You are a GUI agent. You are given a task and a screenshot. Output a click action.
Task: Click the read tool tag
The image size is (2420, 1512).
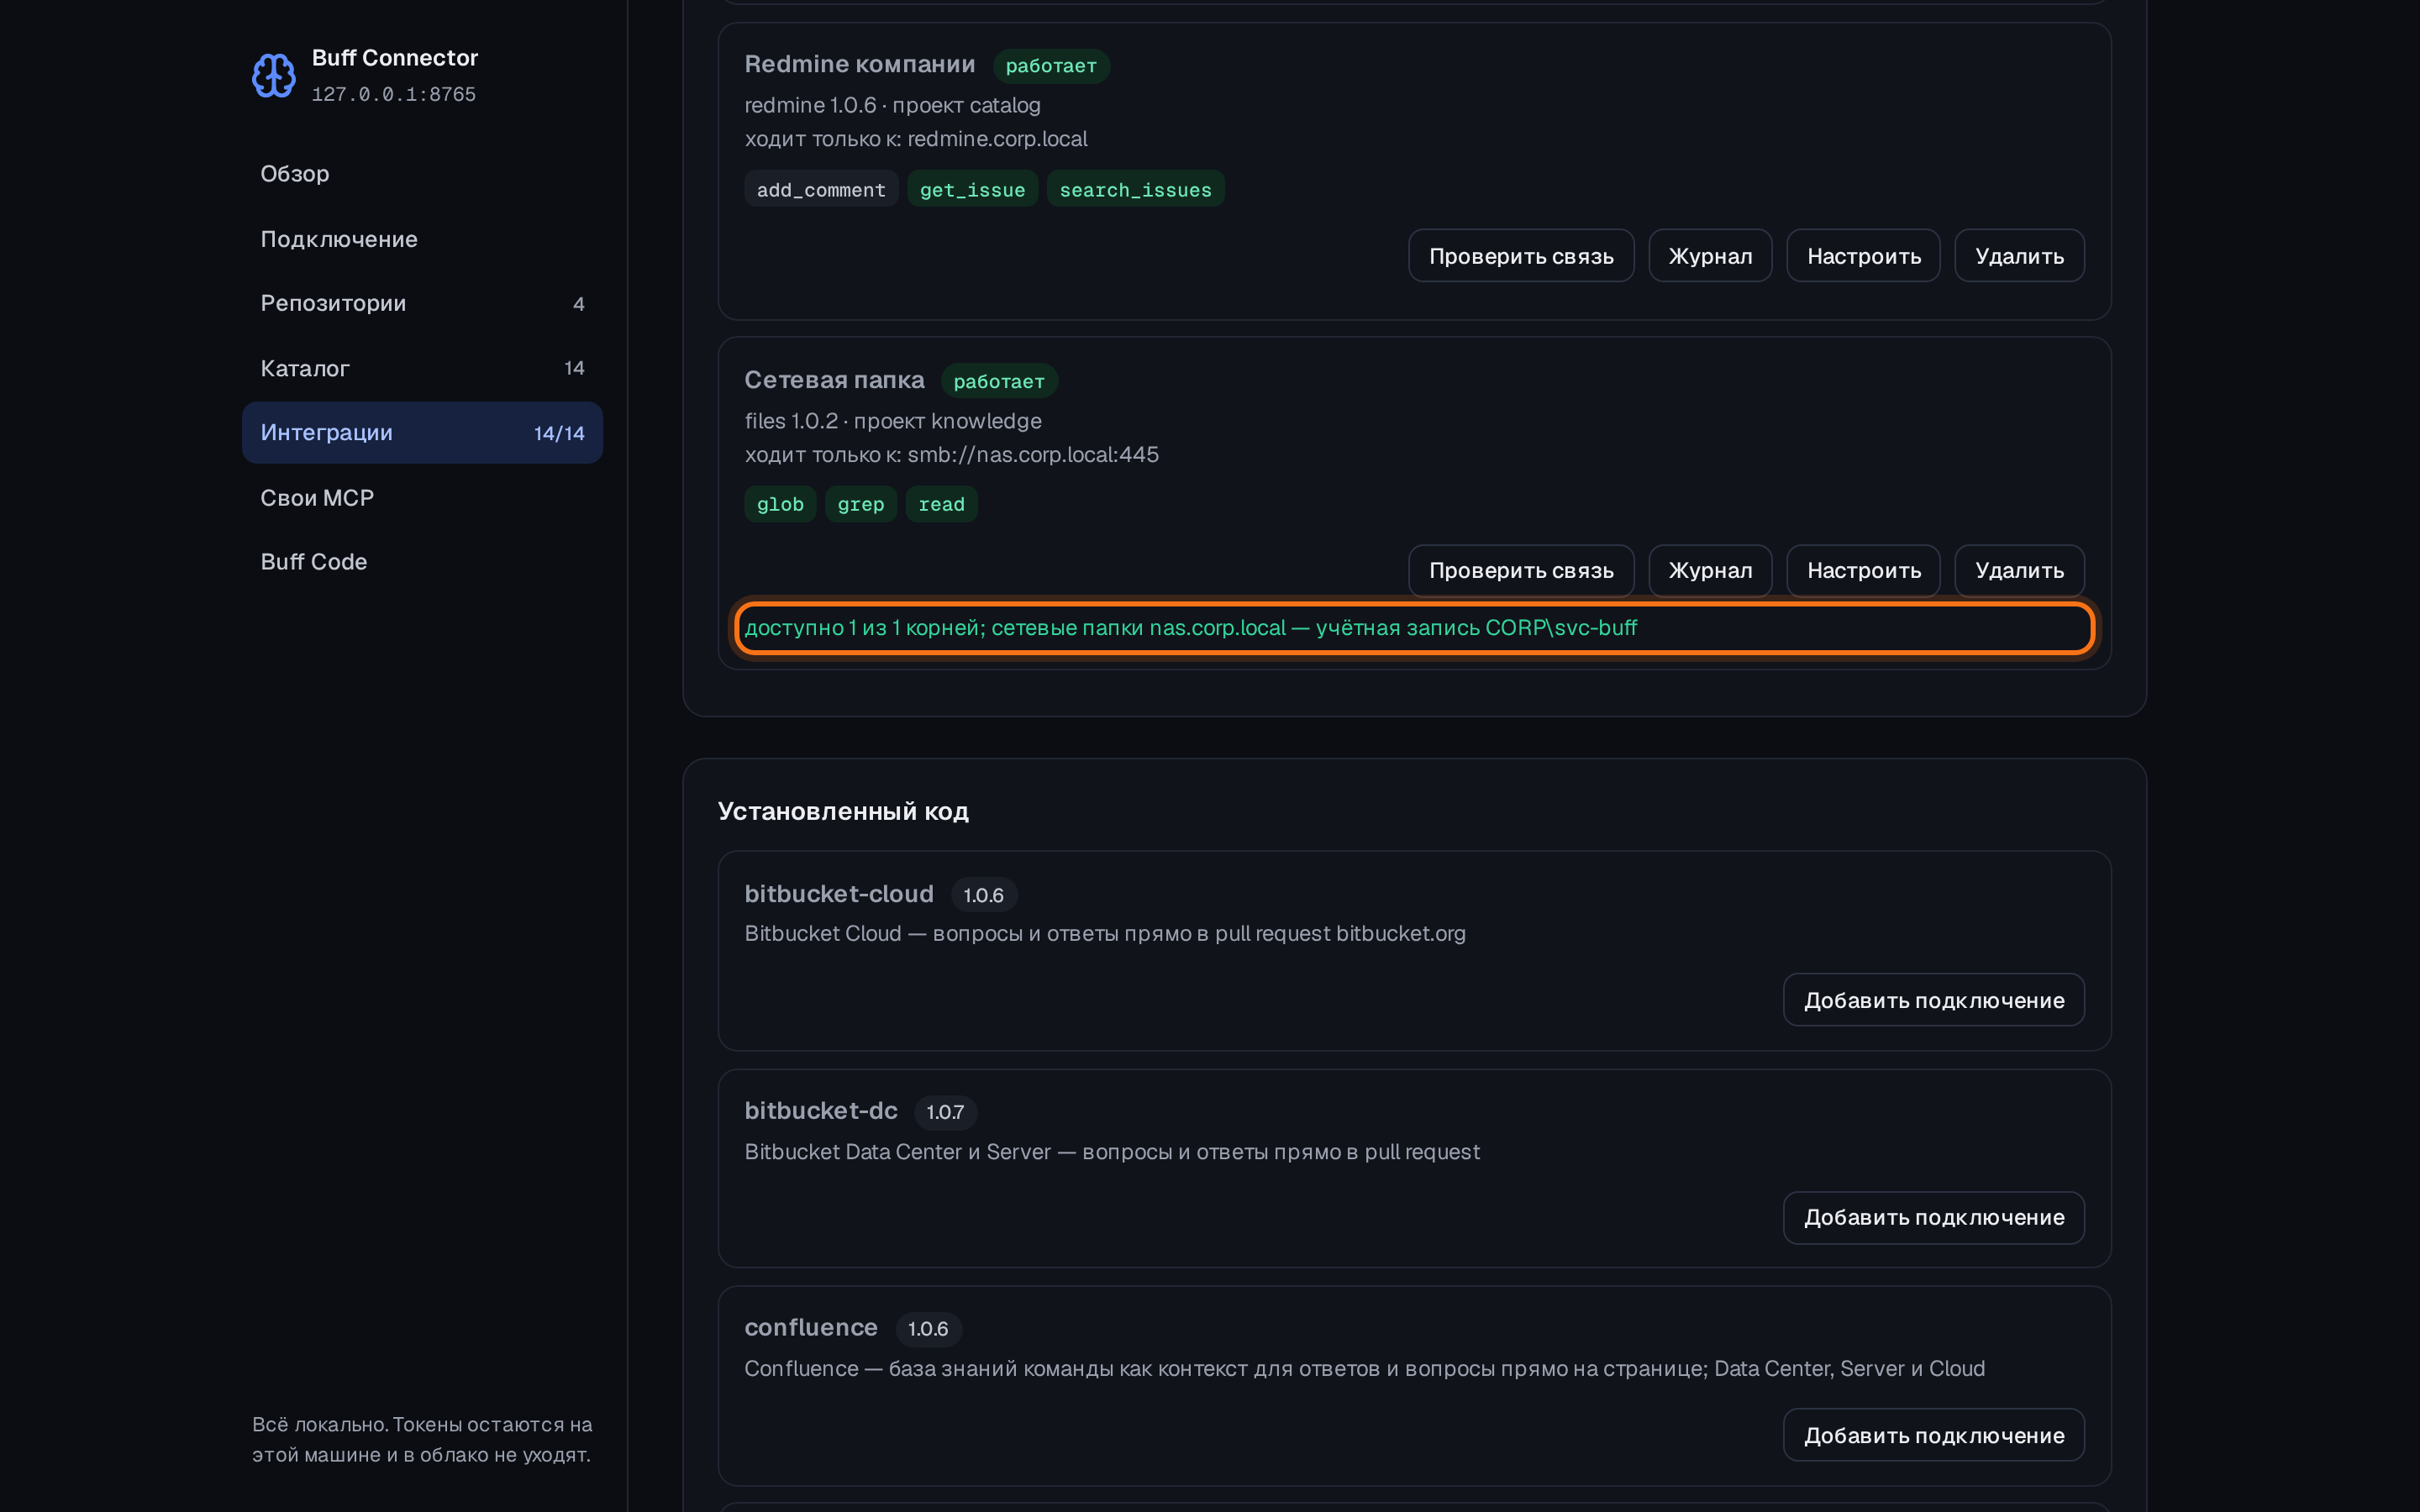click(941, 504)
